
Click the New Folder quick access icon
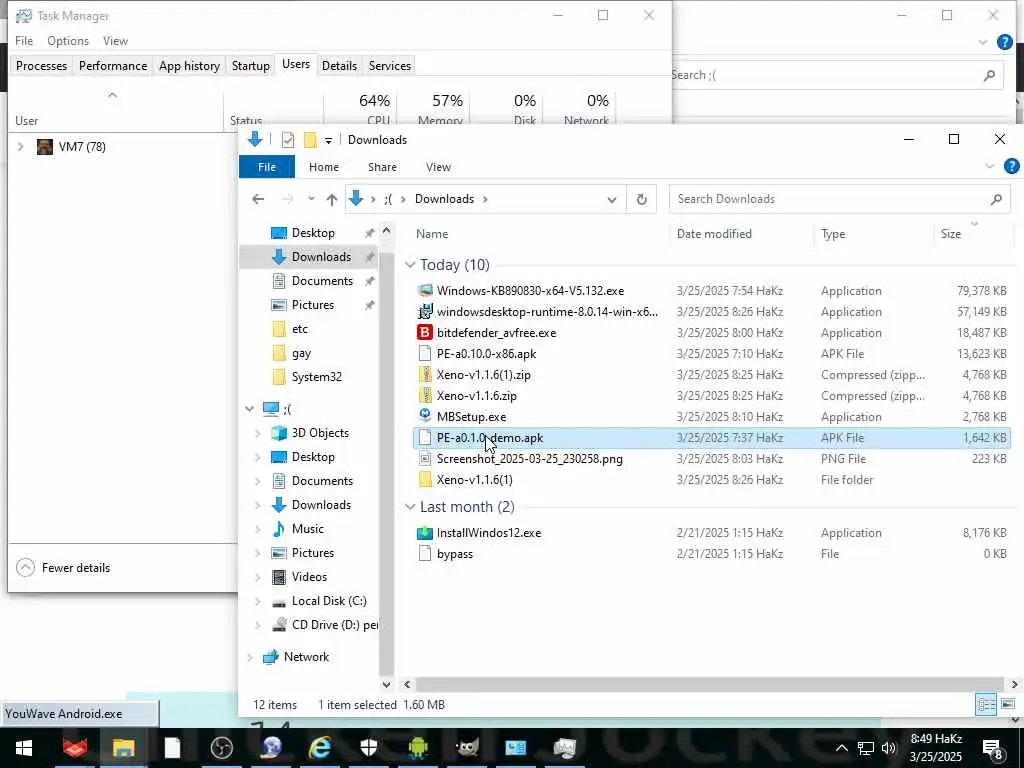310,140
